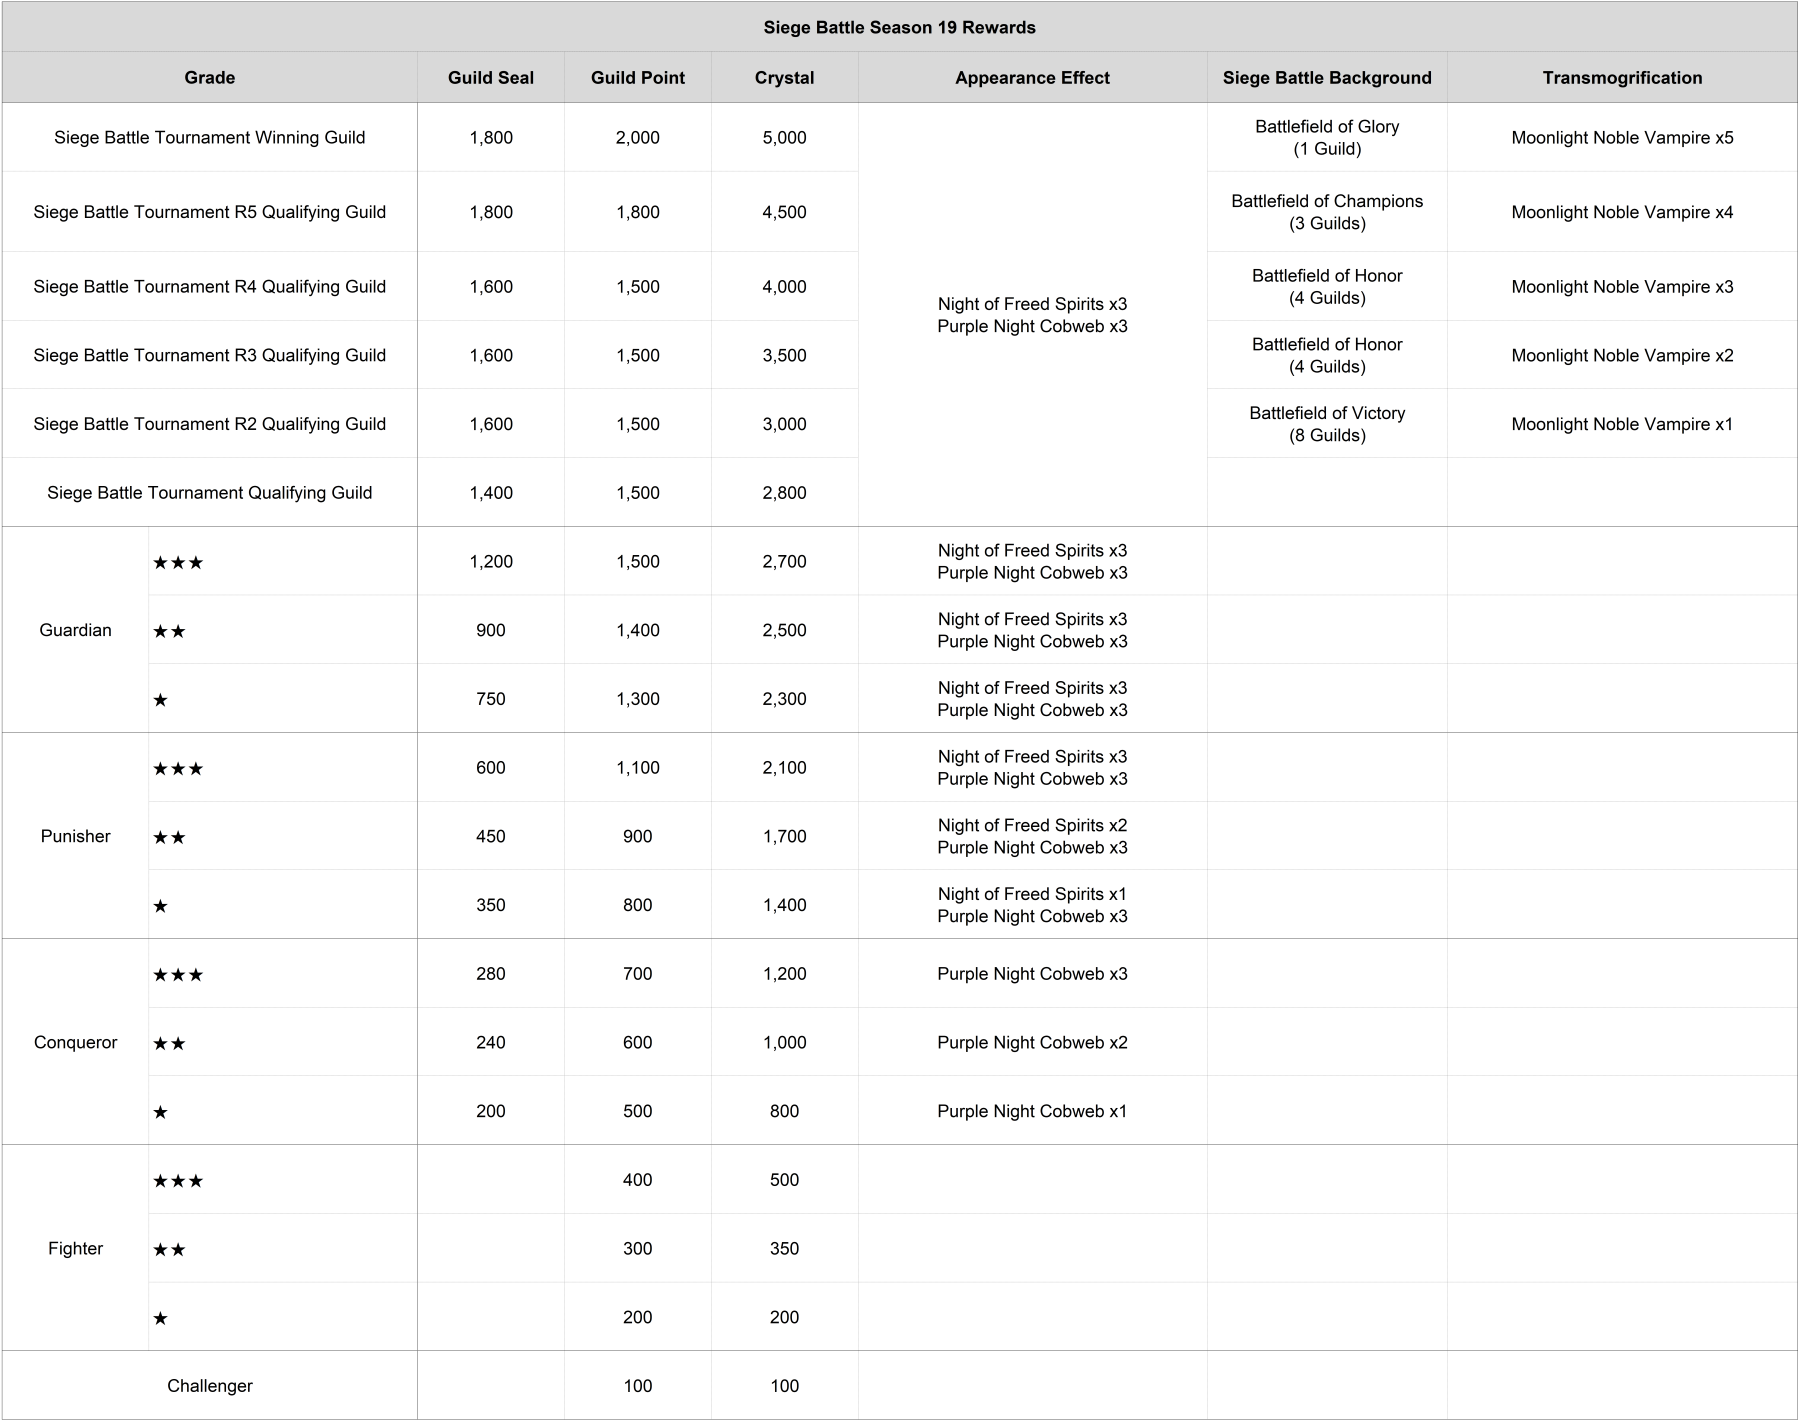The image size is (1800, 1423).
Task: Click 'Purple Night Cobweb x1' cell
Action: [1032, 1111]
